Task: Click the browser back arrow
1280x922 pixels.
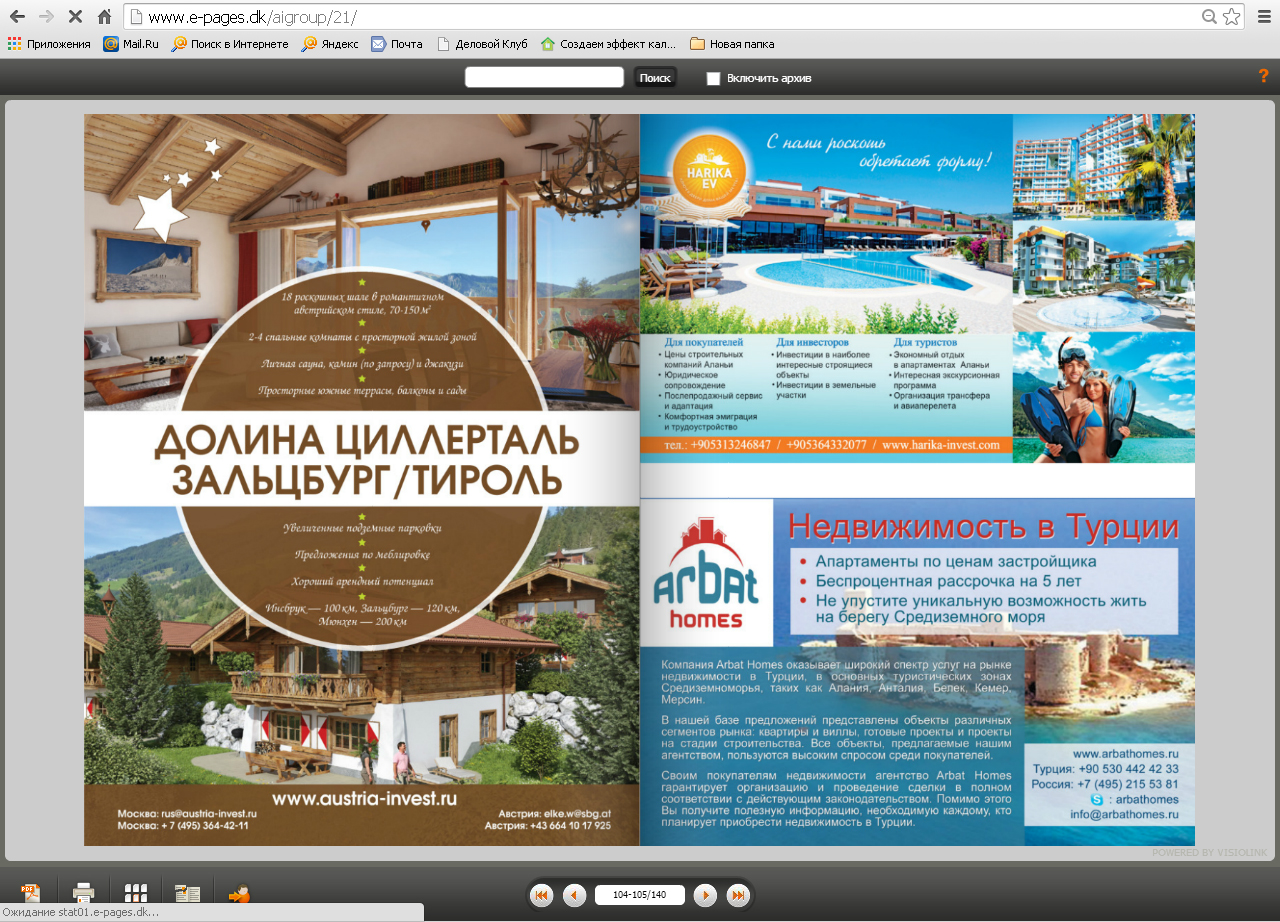Action: tap(17, 16)
